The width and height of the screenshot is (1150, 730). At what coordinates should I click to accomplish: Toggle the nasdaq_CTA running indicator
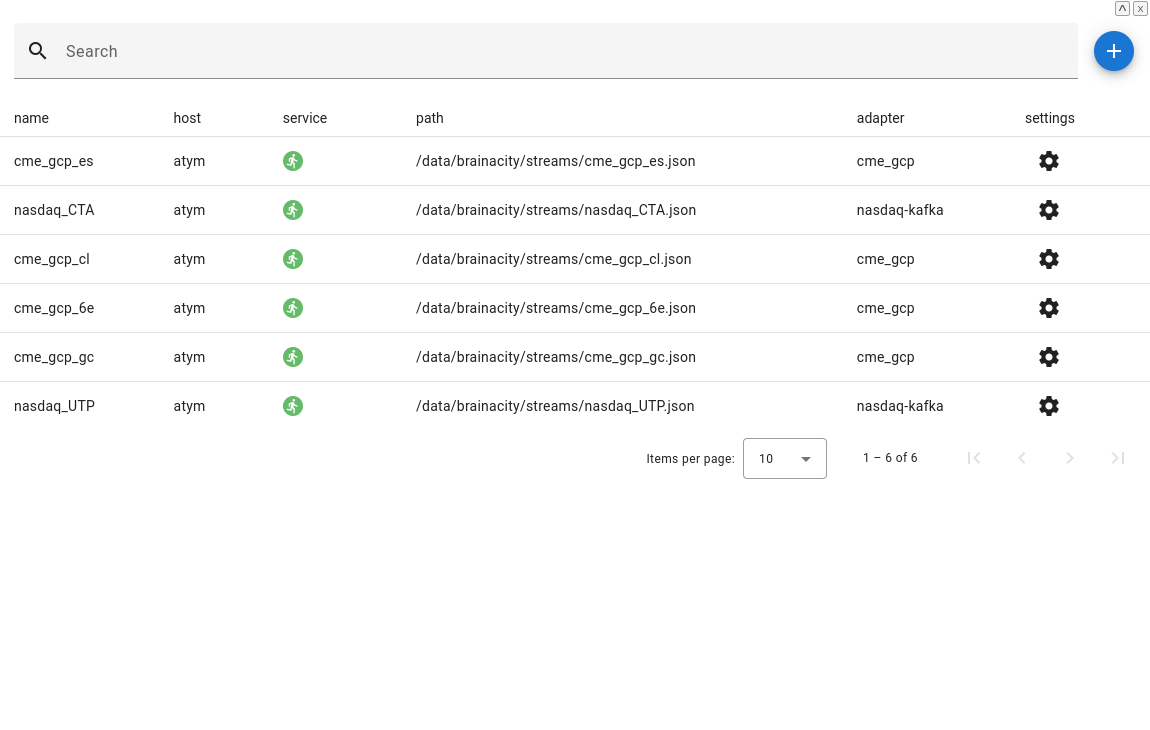point(293,210)
